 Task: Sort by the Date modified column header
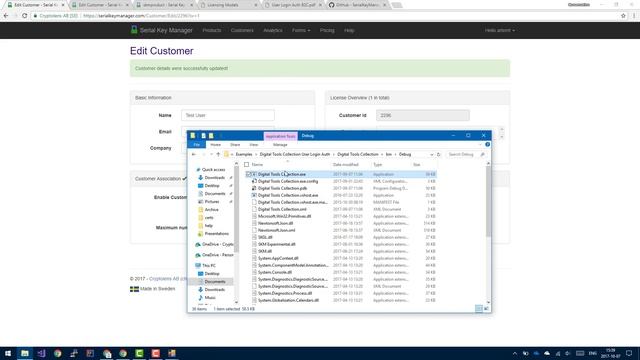tap(346, 164)
